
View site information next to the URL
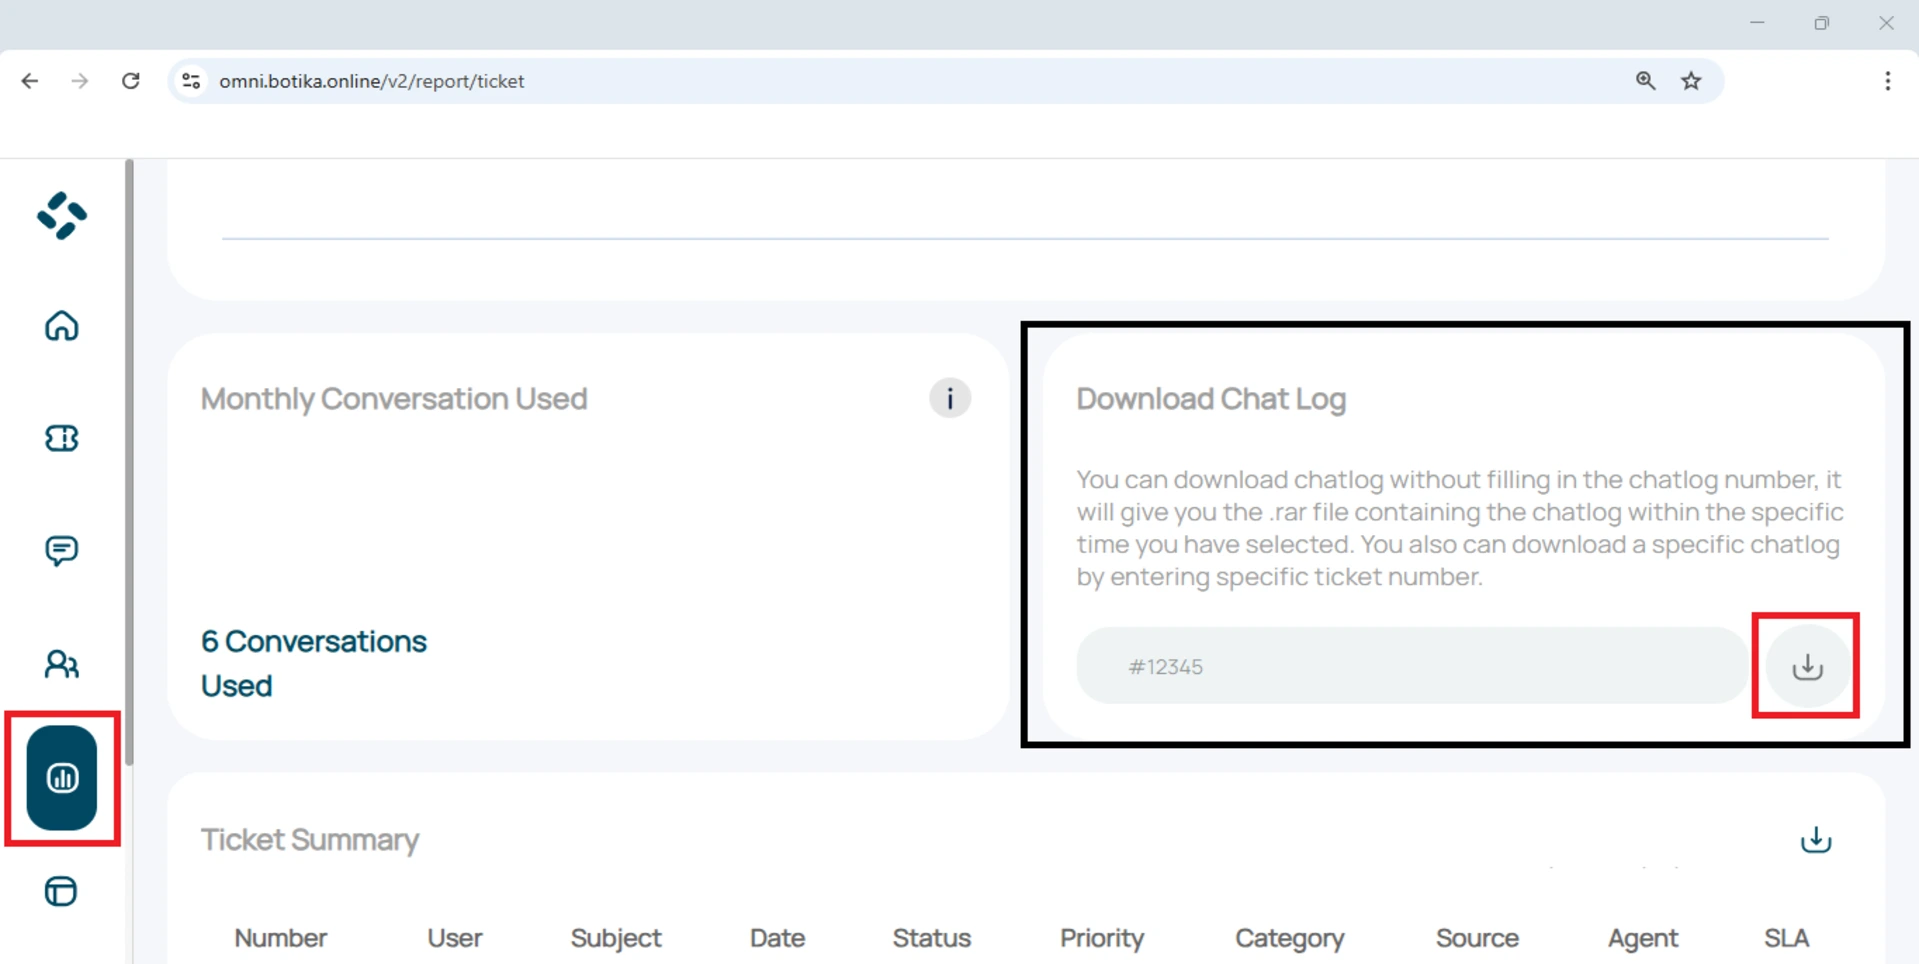click(x=191, y=81)
